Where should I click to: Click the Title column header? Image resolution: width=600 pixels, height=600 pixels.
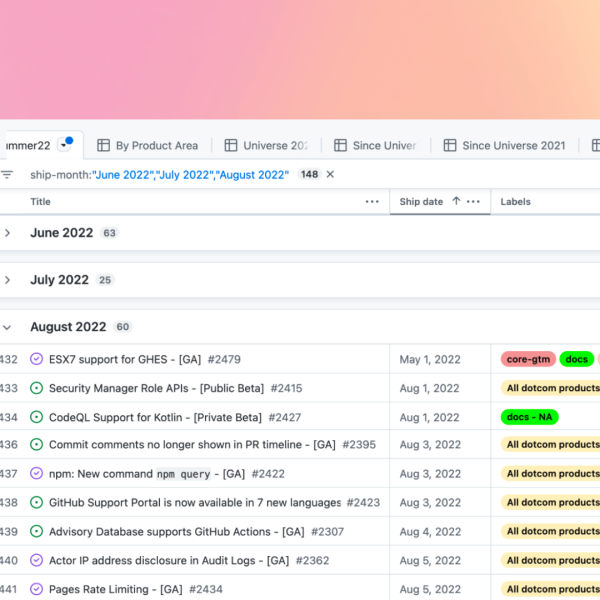(x=41, y=202)
